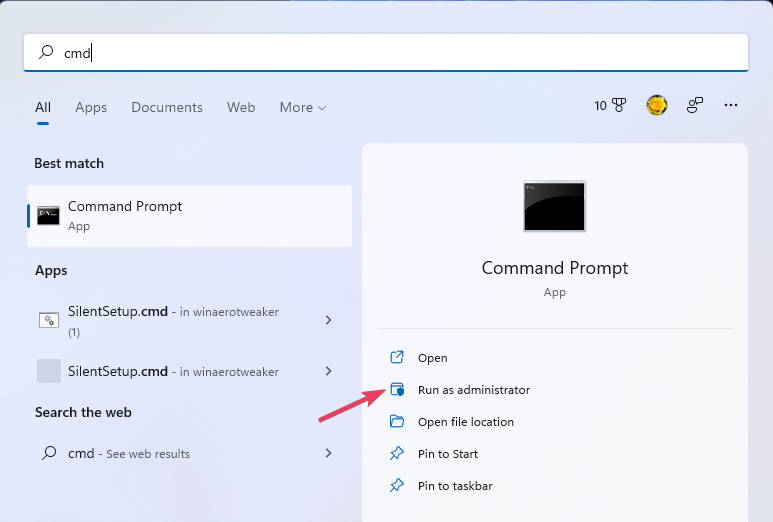Viewport: 773px width, 522px height.
Task: Expand chevron for second SilentSetup.cmd result
Action: point(329,371)
